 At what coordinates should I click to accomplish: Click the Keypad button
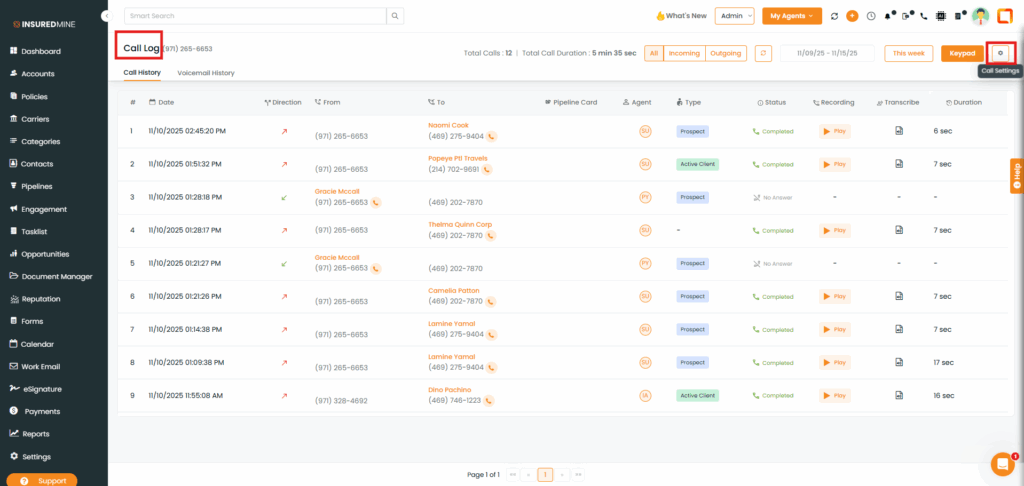pyautogui.click(x=961, y=53)
